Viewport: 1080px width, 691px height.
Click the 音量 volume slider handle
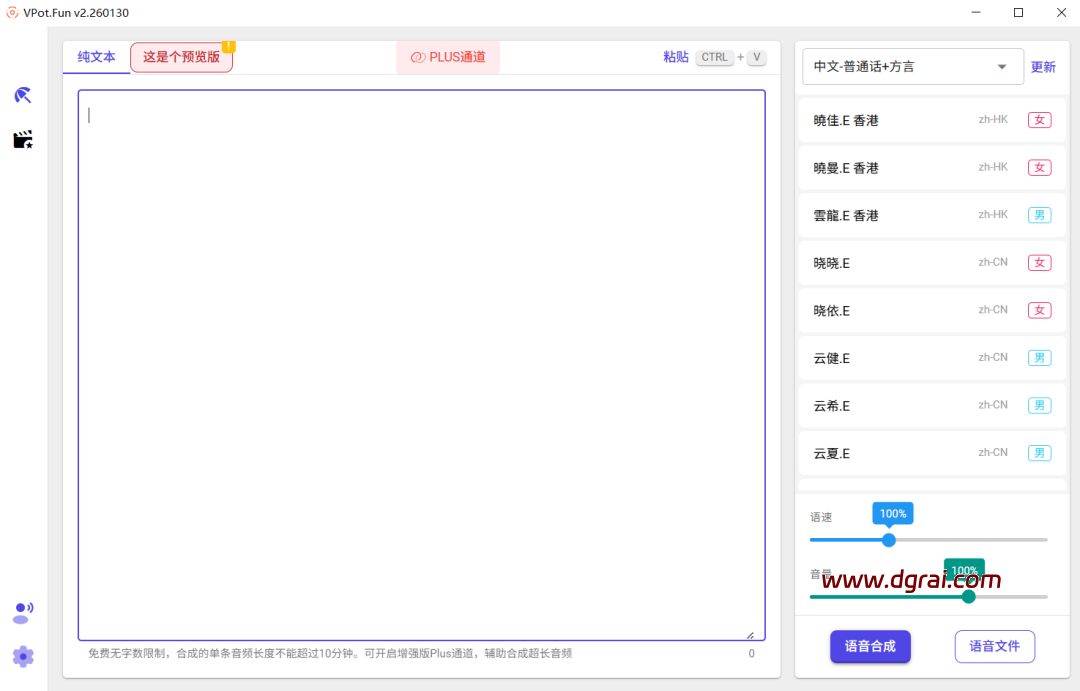968,596
